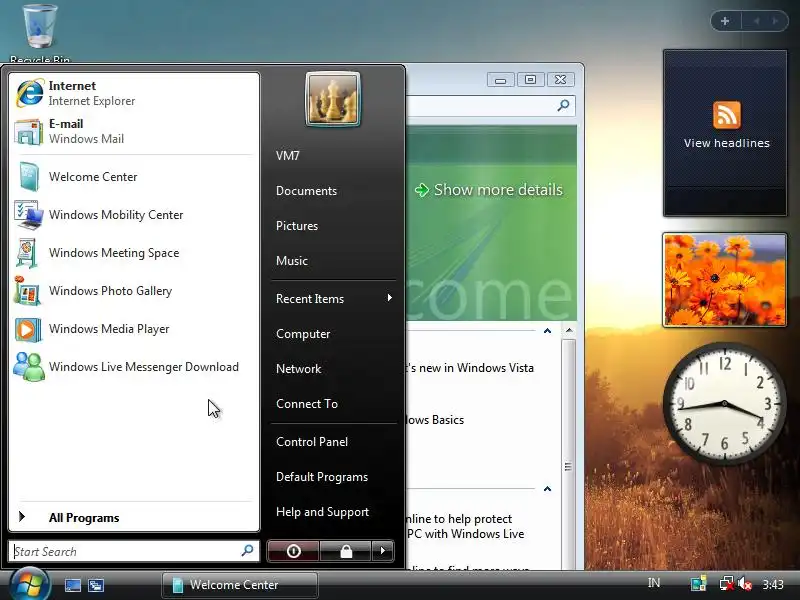Open shutdown options arrow menu
Screen dimensions: 800x600
383,551
